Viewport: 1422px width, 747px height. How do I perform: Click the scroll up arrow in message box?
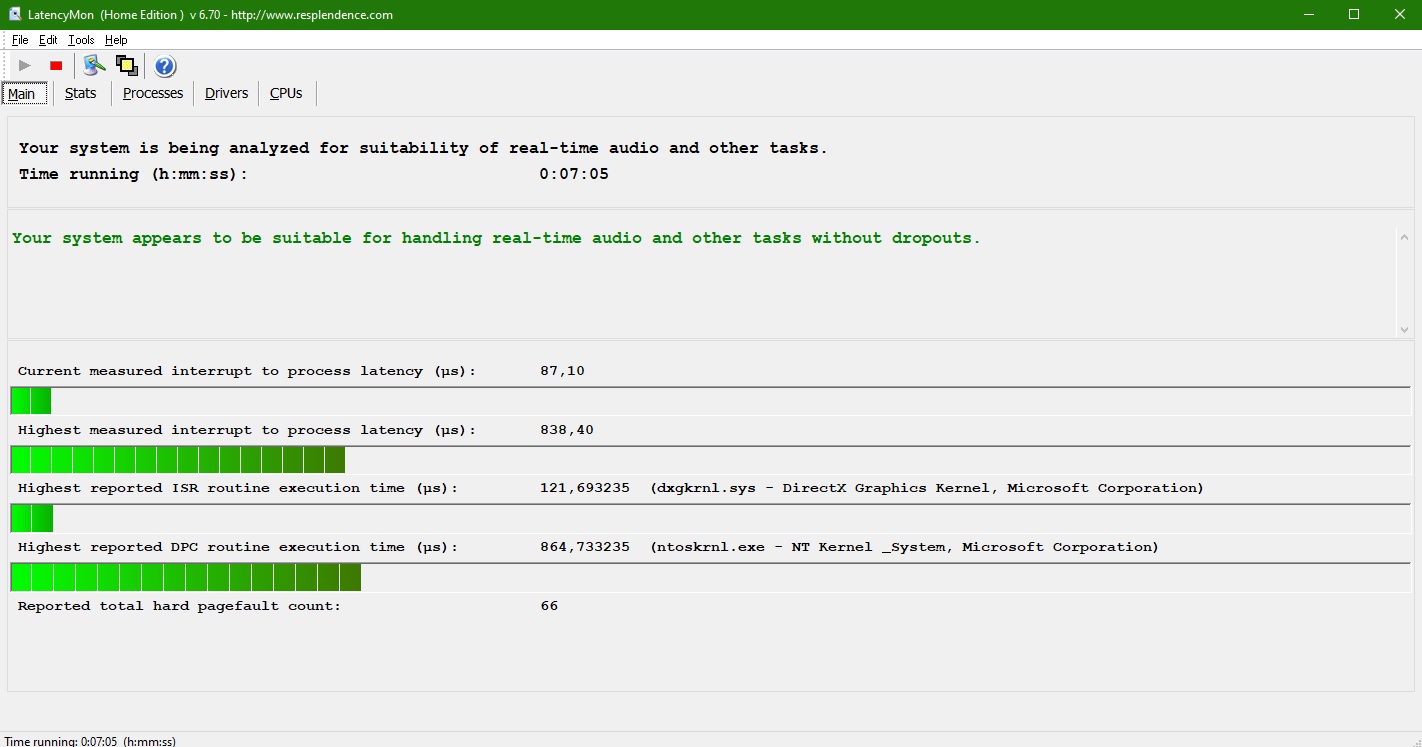point(1404,238)
